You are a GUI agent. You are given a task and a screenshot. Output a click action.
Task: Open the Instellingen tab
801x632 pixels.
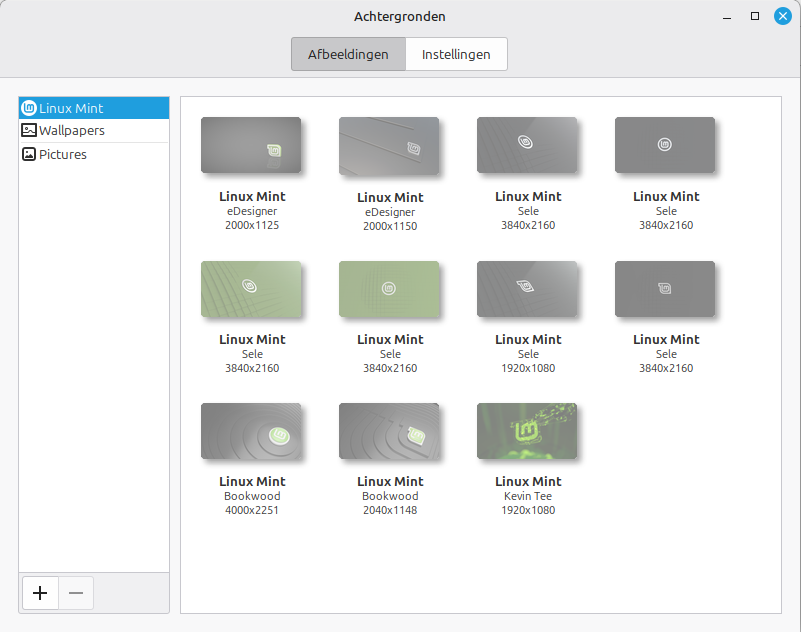coord(456,54)
